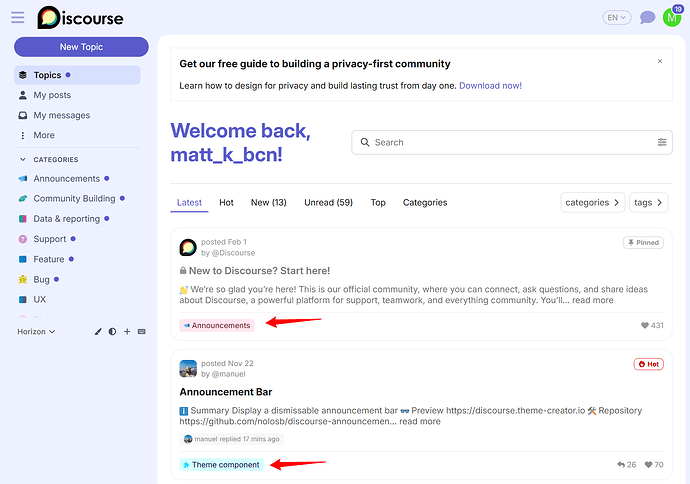This screenshot has width=690, height=484.
Task: Open the user avatar with 19 notifications
Action: coord(672,17)
